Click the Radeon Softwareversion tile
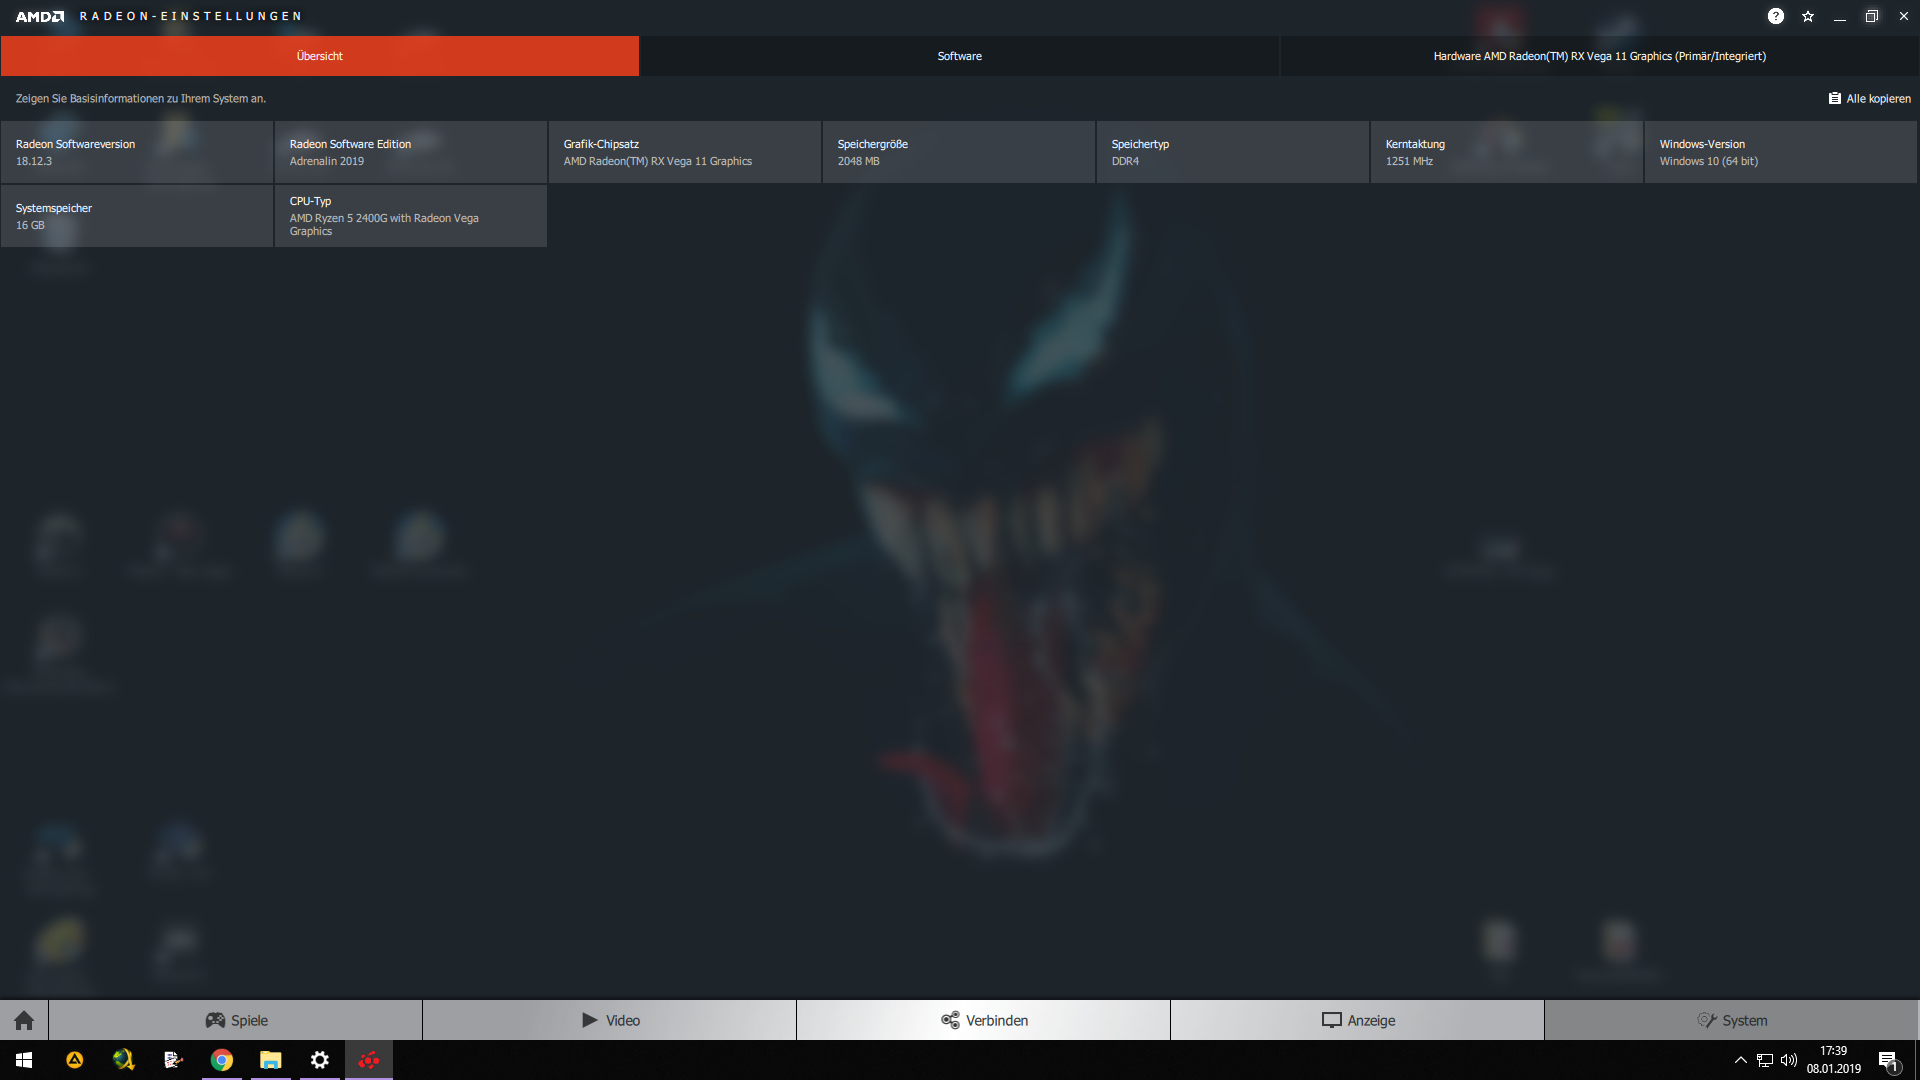1920x1080 pixels. point(137,152)
